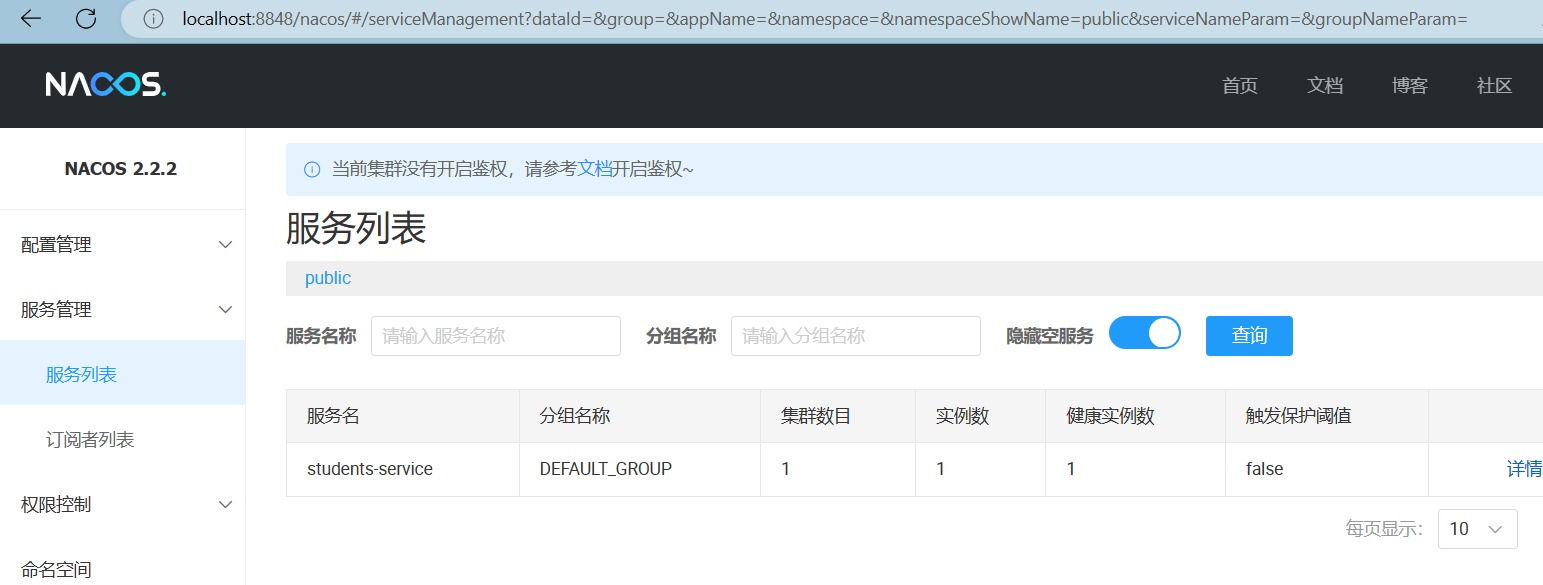The height and width of the screenshot is (585, 1543).
Task: Click the info icon on the auth warning banner
Action: tap(311, 169)
